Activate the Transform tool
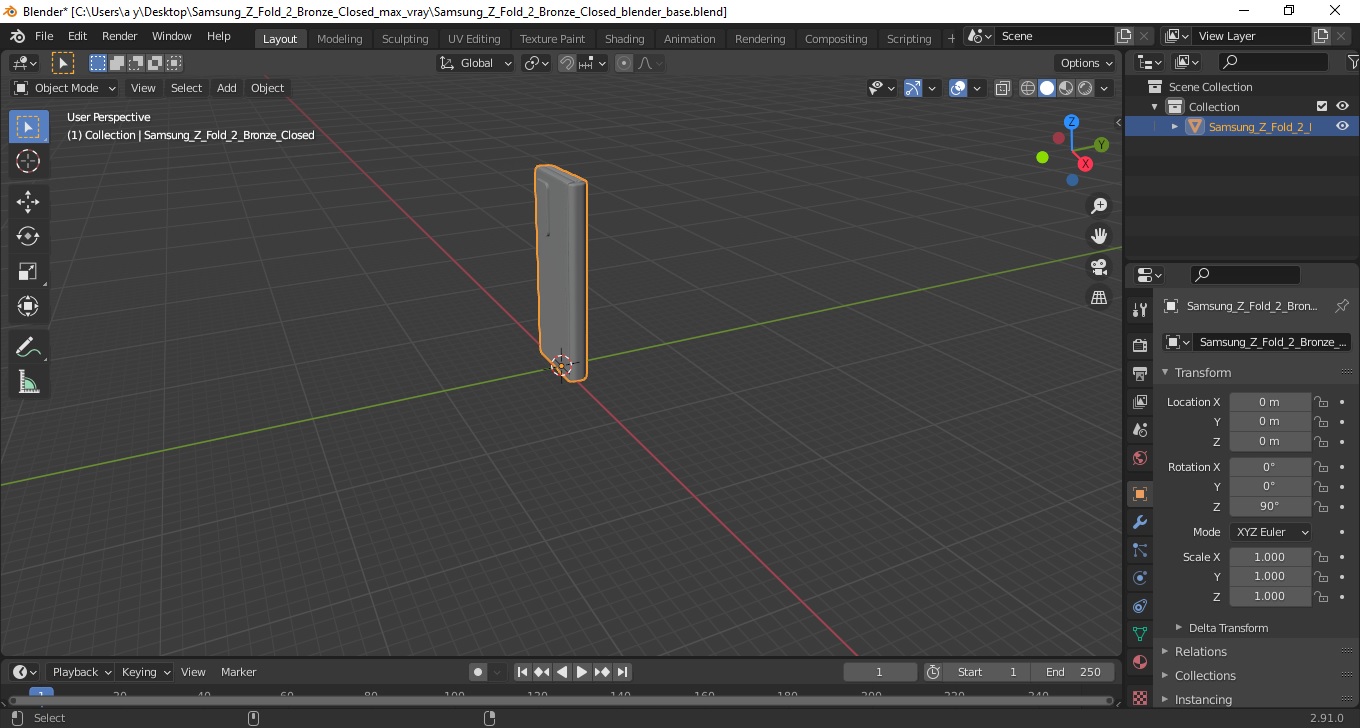Viewport: 1360px width, 728px height. click(x=28, y=306)
